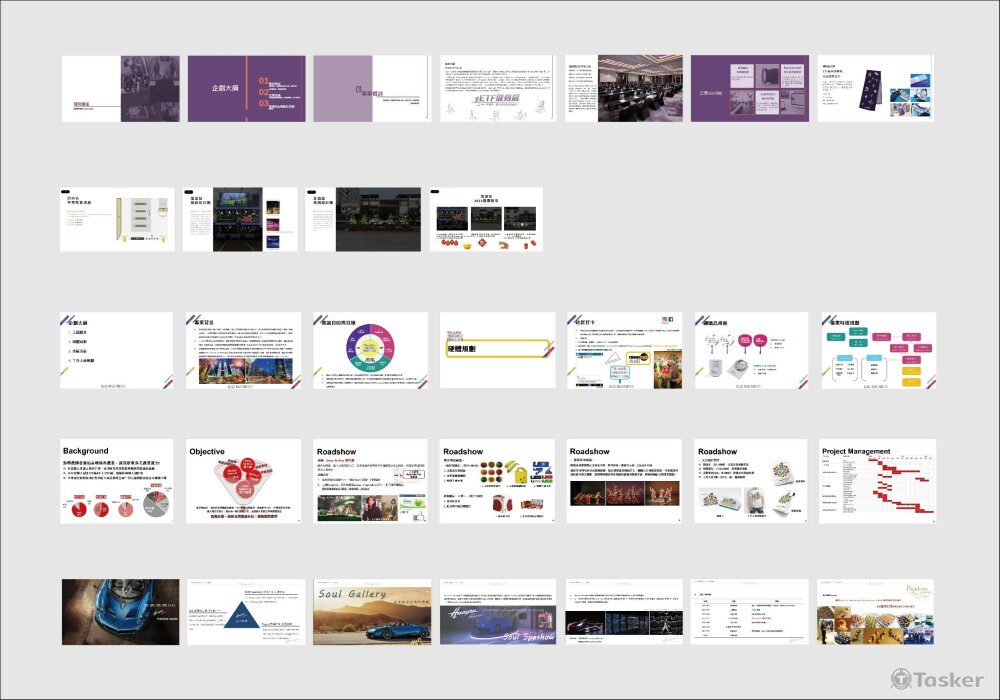Open the Roadshow slide with stage and woman photos
Viewport: 1000px width, 700px height.
click(371, 481)
